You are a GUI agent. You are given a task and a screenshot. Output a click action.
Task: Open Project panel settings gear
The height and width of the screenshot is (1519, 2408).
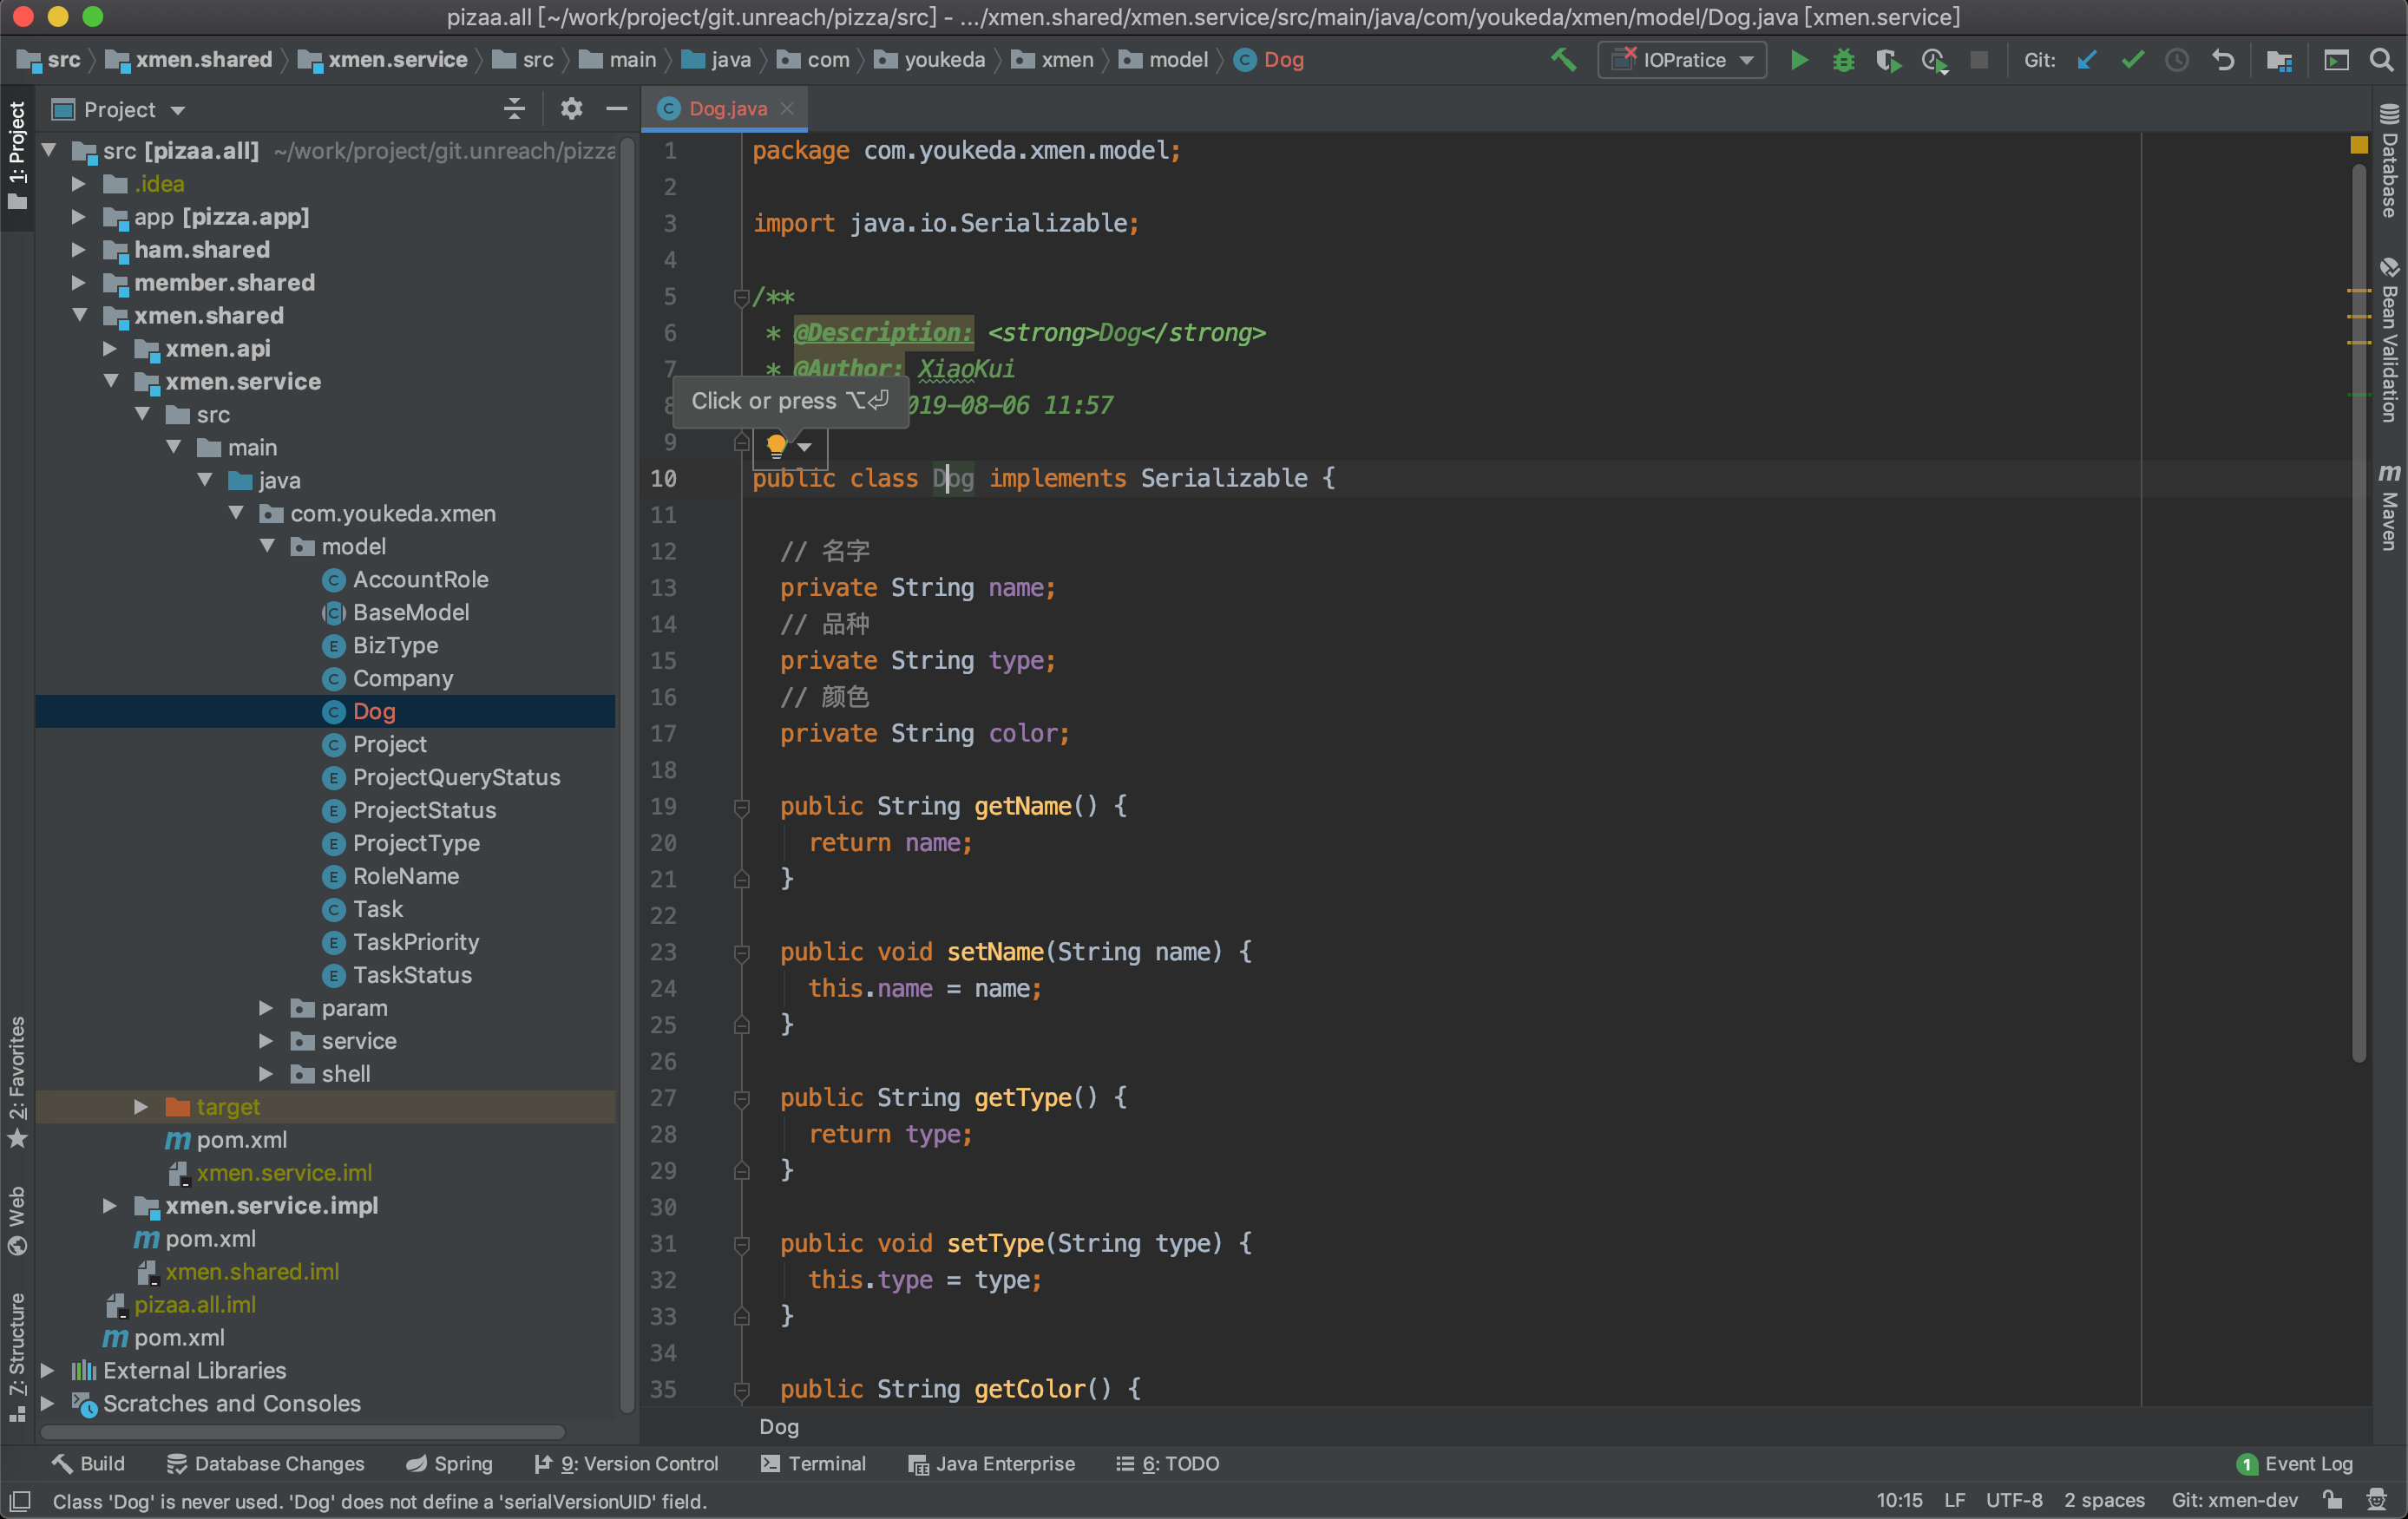coord(571,109)
